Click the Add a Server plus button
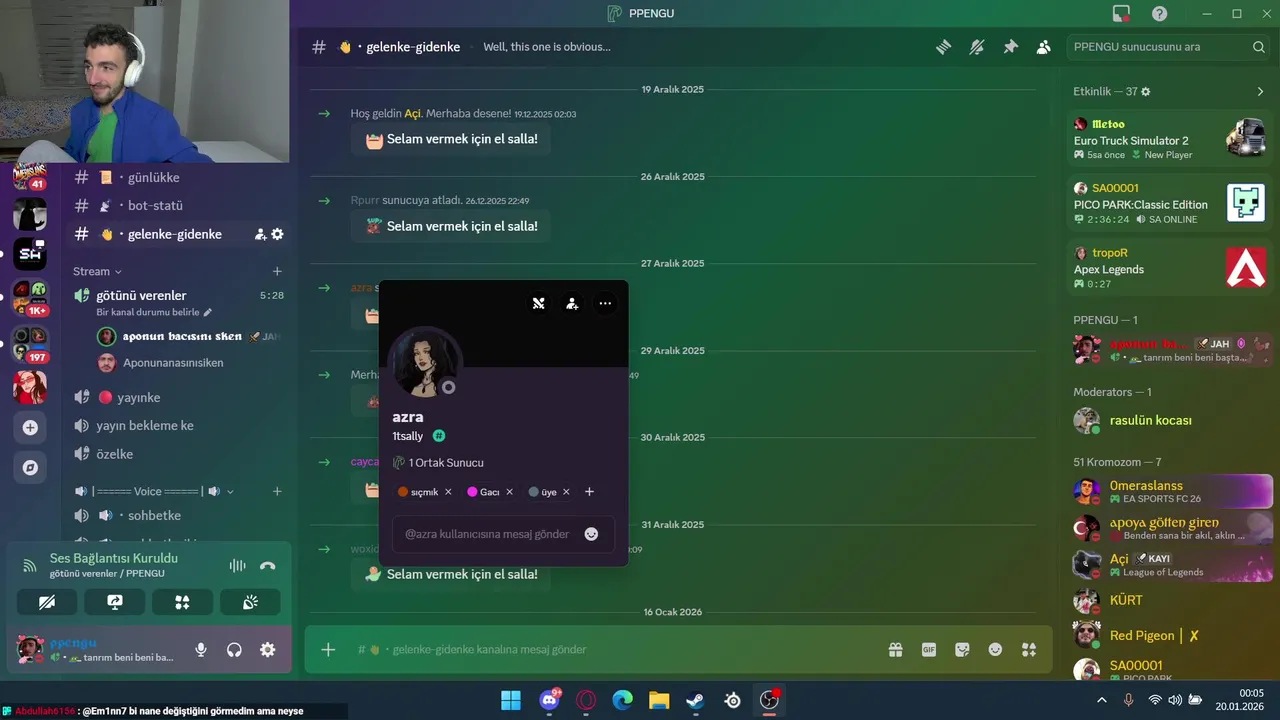The image size is (1280, 720). tap(30, 427)
